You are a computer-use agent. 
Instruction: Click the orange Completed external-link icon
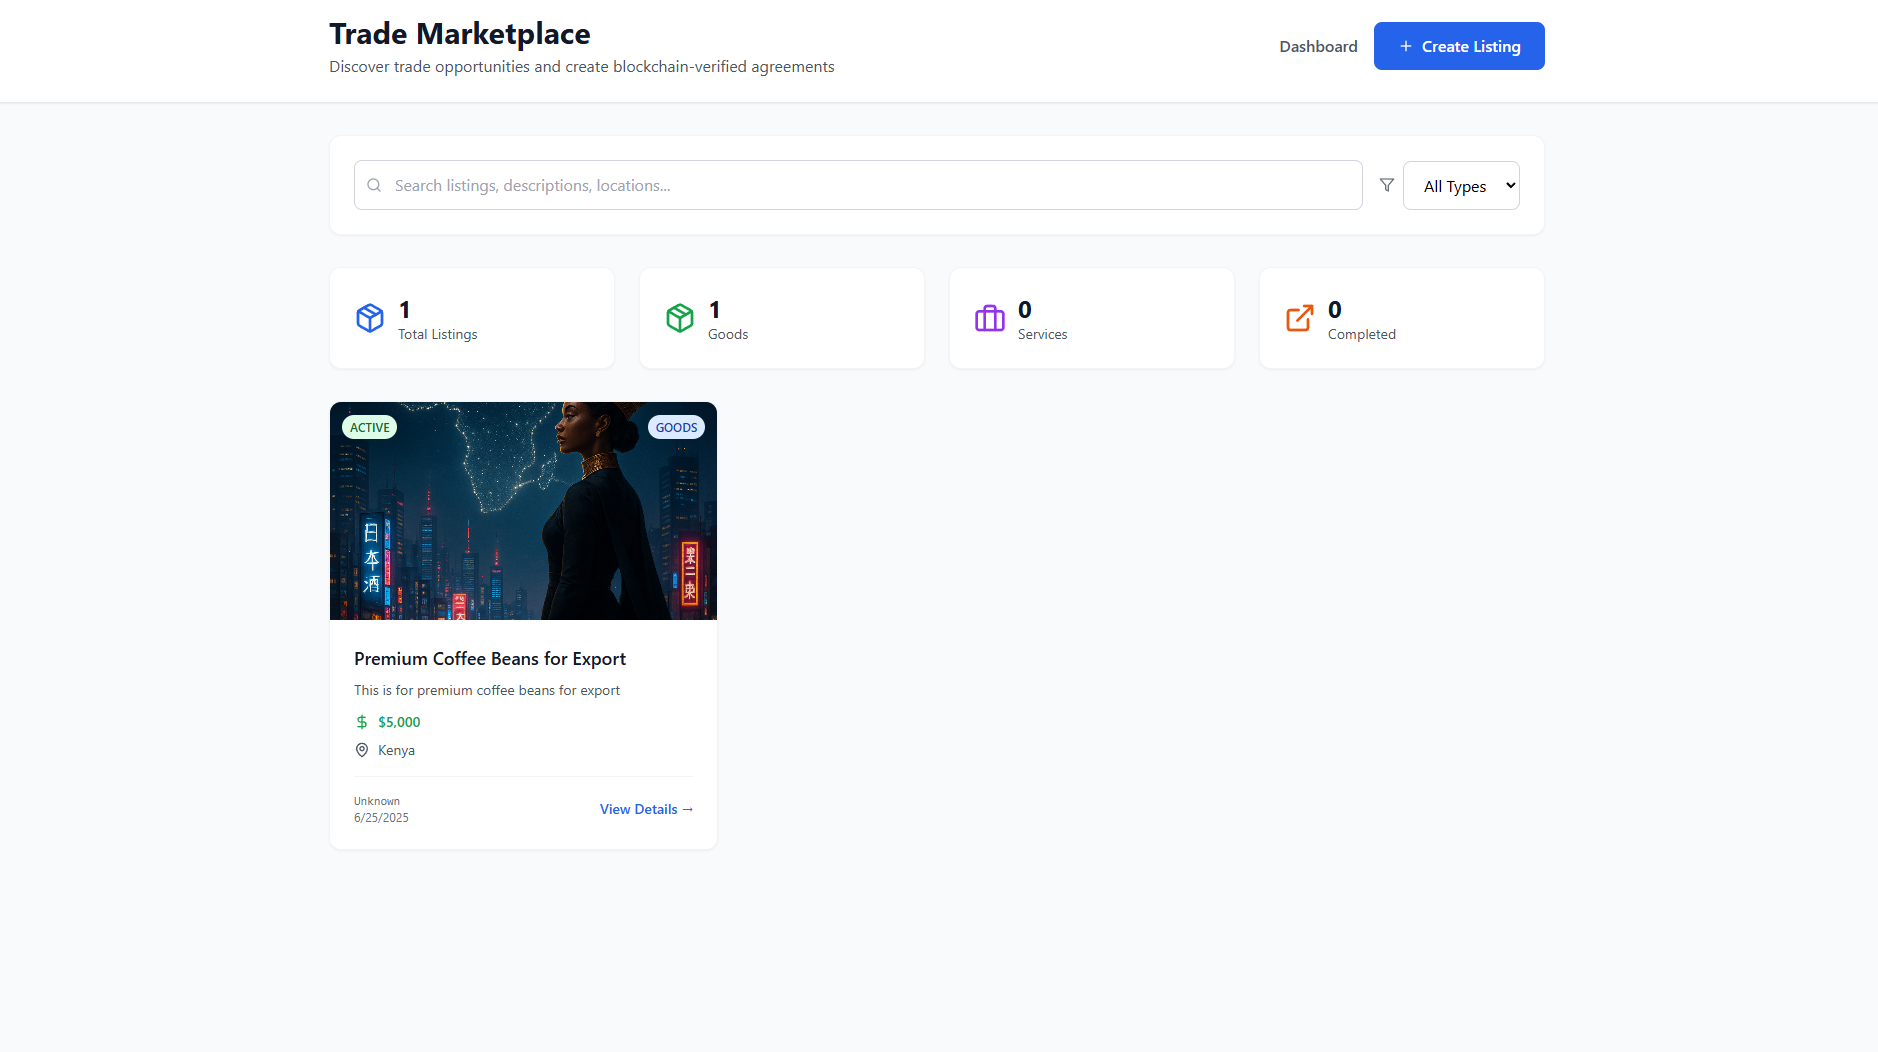1300,318
